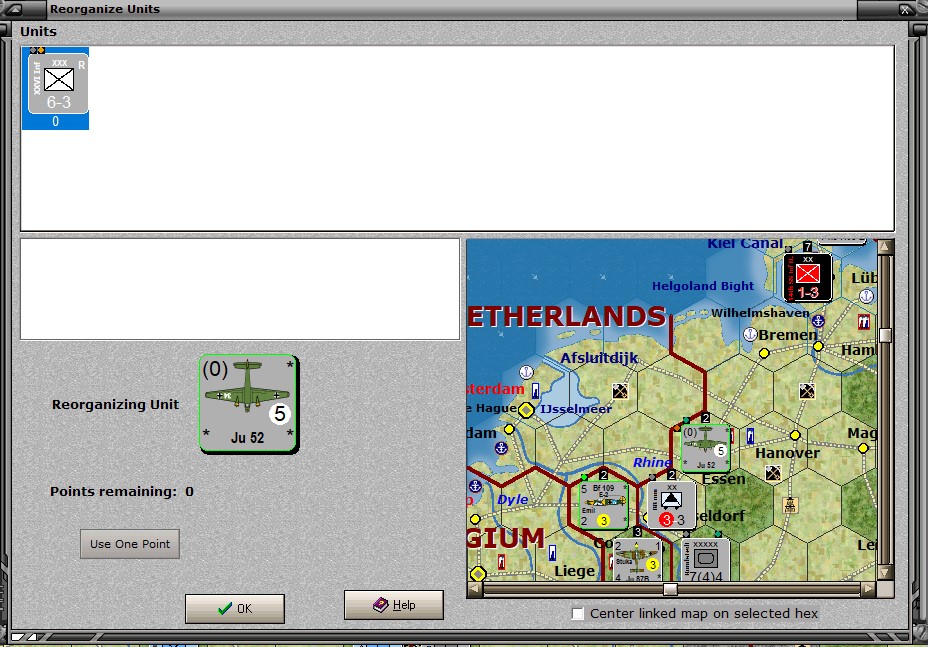Click the blue anchor port at Wilhelmshaven
The height and width of the screenshot is (647, 928).
818,321
